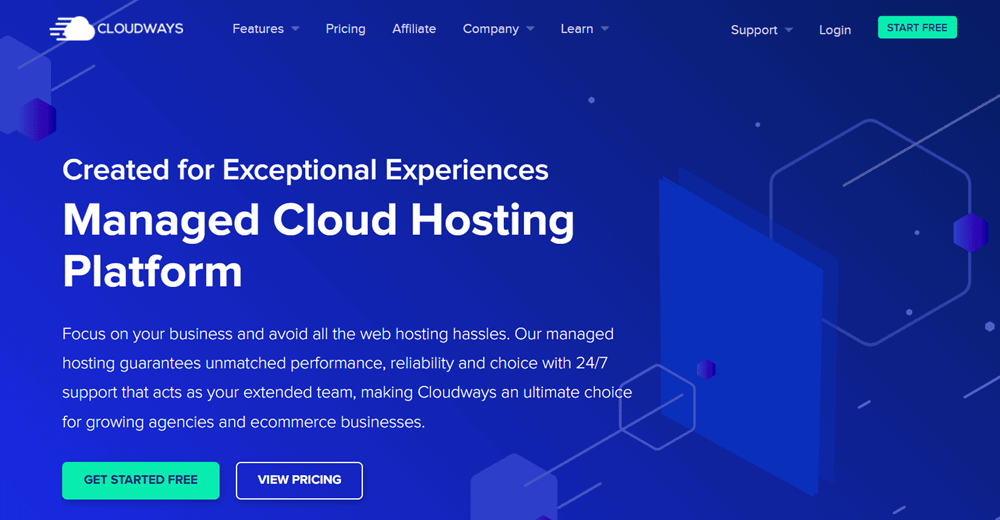The image size is (1000, 520).
Task: Click the GET STARTED FREE button
Action: (141, 480)
